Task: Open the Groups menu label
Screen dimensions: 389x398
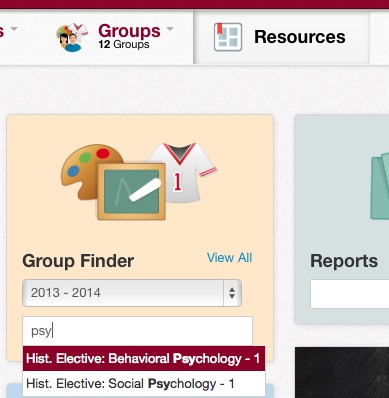Action: tap(129, 31)
